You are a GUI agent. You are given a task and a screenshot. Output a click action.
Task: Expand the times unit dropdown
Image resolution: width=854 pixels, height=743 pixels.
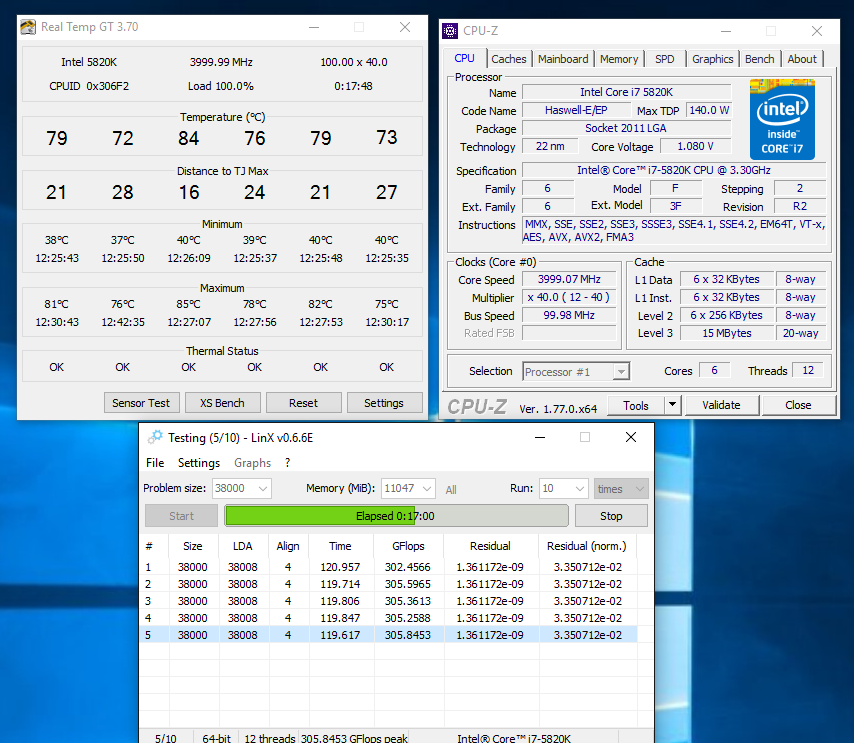pos(640,489)
